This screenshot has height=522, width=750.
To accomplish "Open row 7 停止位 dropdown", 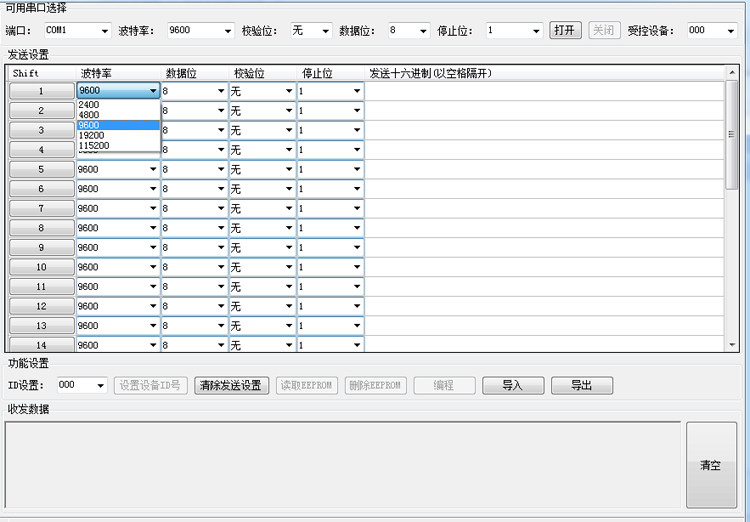I will [331, 209].
